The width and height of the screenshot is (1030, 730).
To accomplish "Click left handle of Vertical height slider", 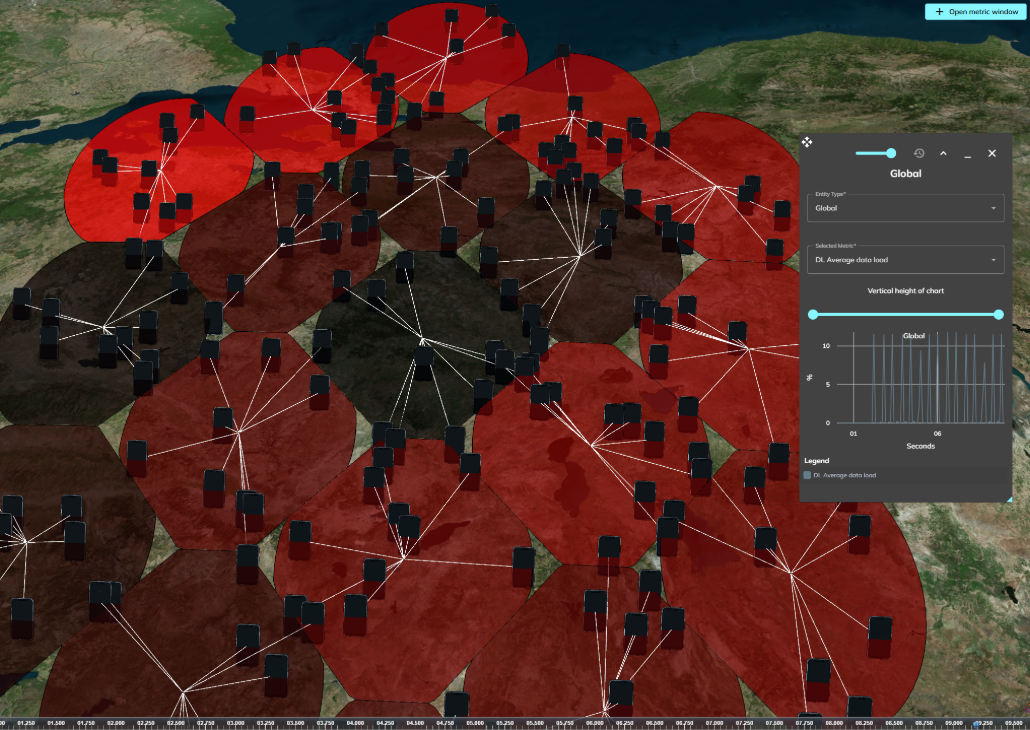I will (813, 314).
